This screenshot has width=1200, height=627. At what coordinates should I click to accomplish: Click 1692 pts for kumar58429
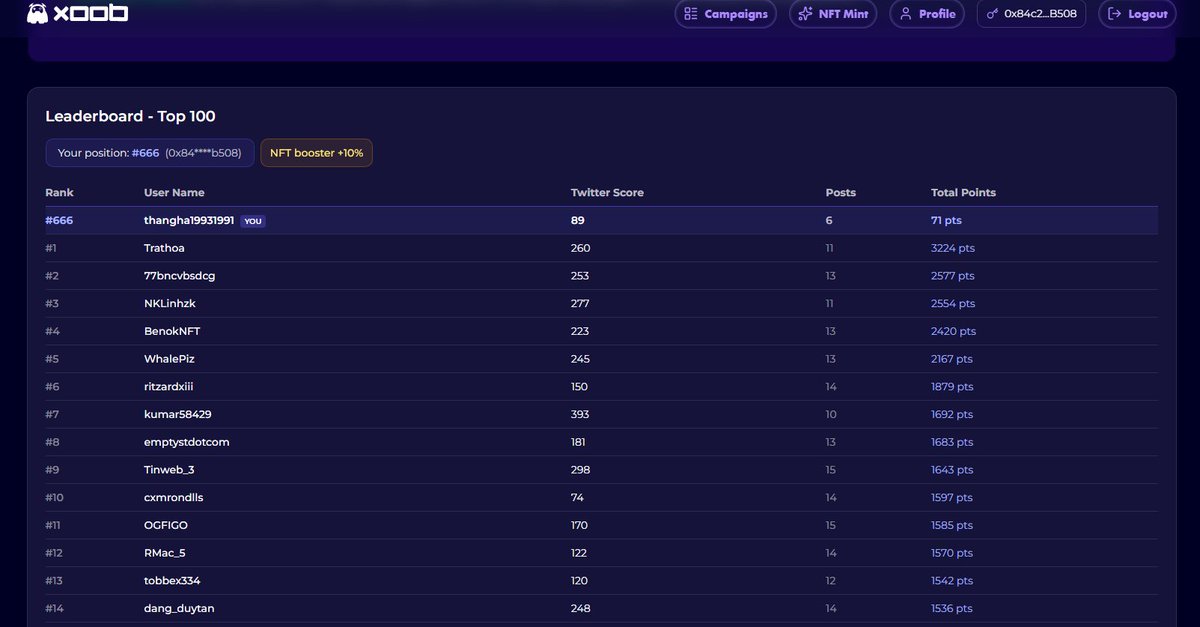click(x=952, y=414)
